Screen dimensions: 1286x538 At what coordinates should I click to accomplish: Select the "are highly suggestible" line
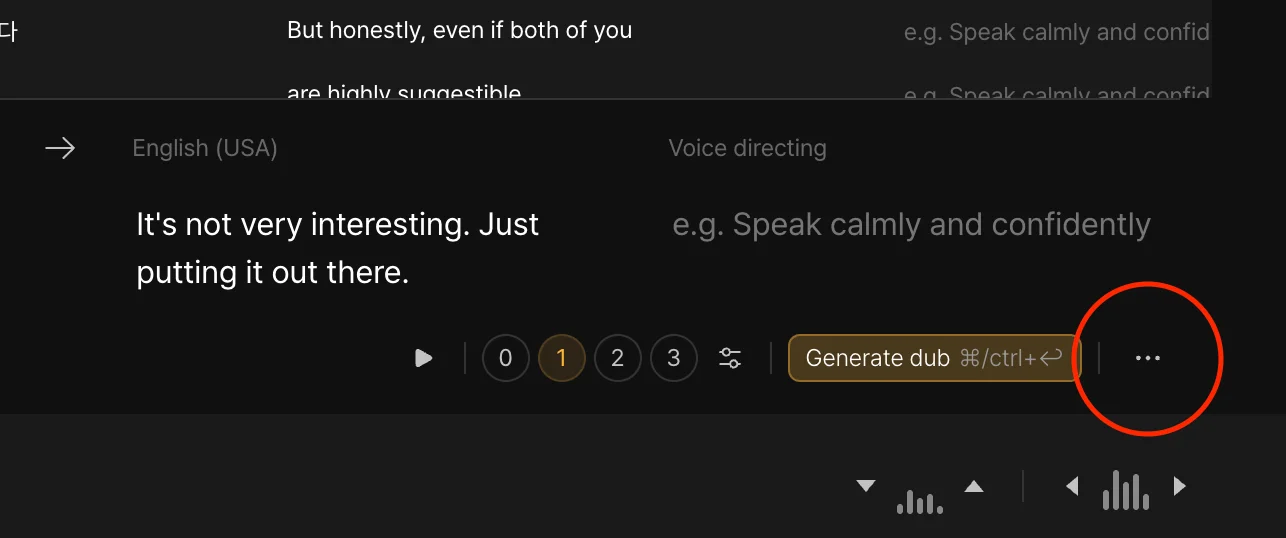pos(404,93)
